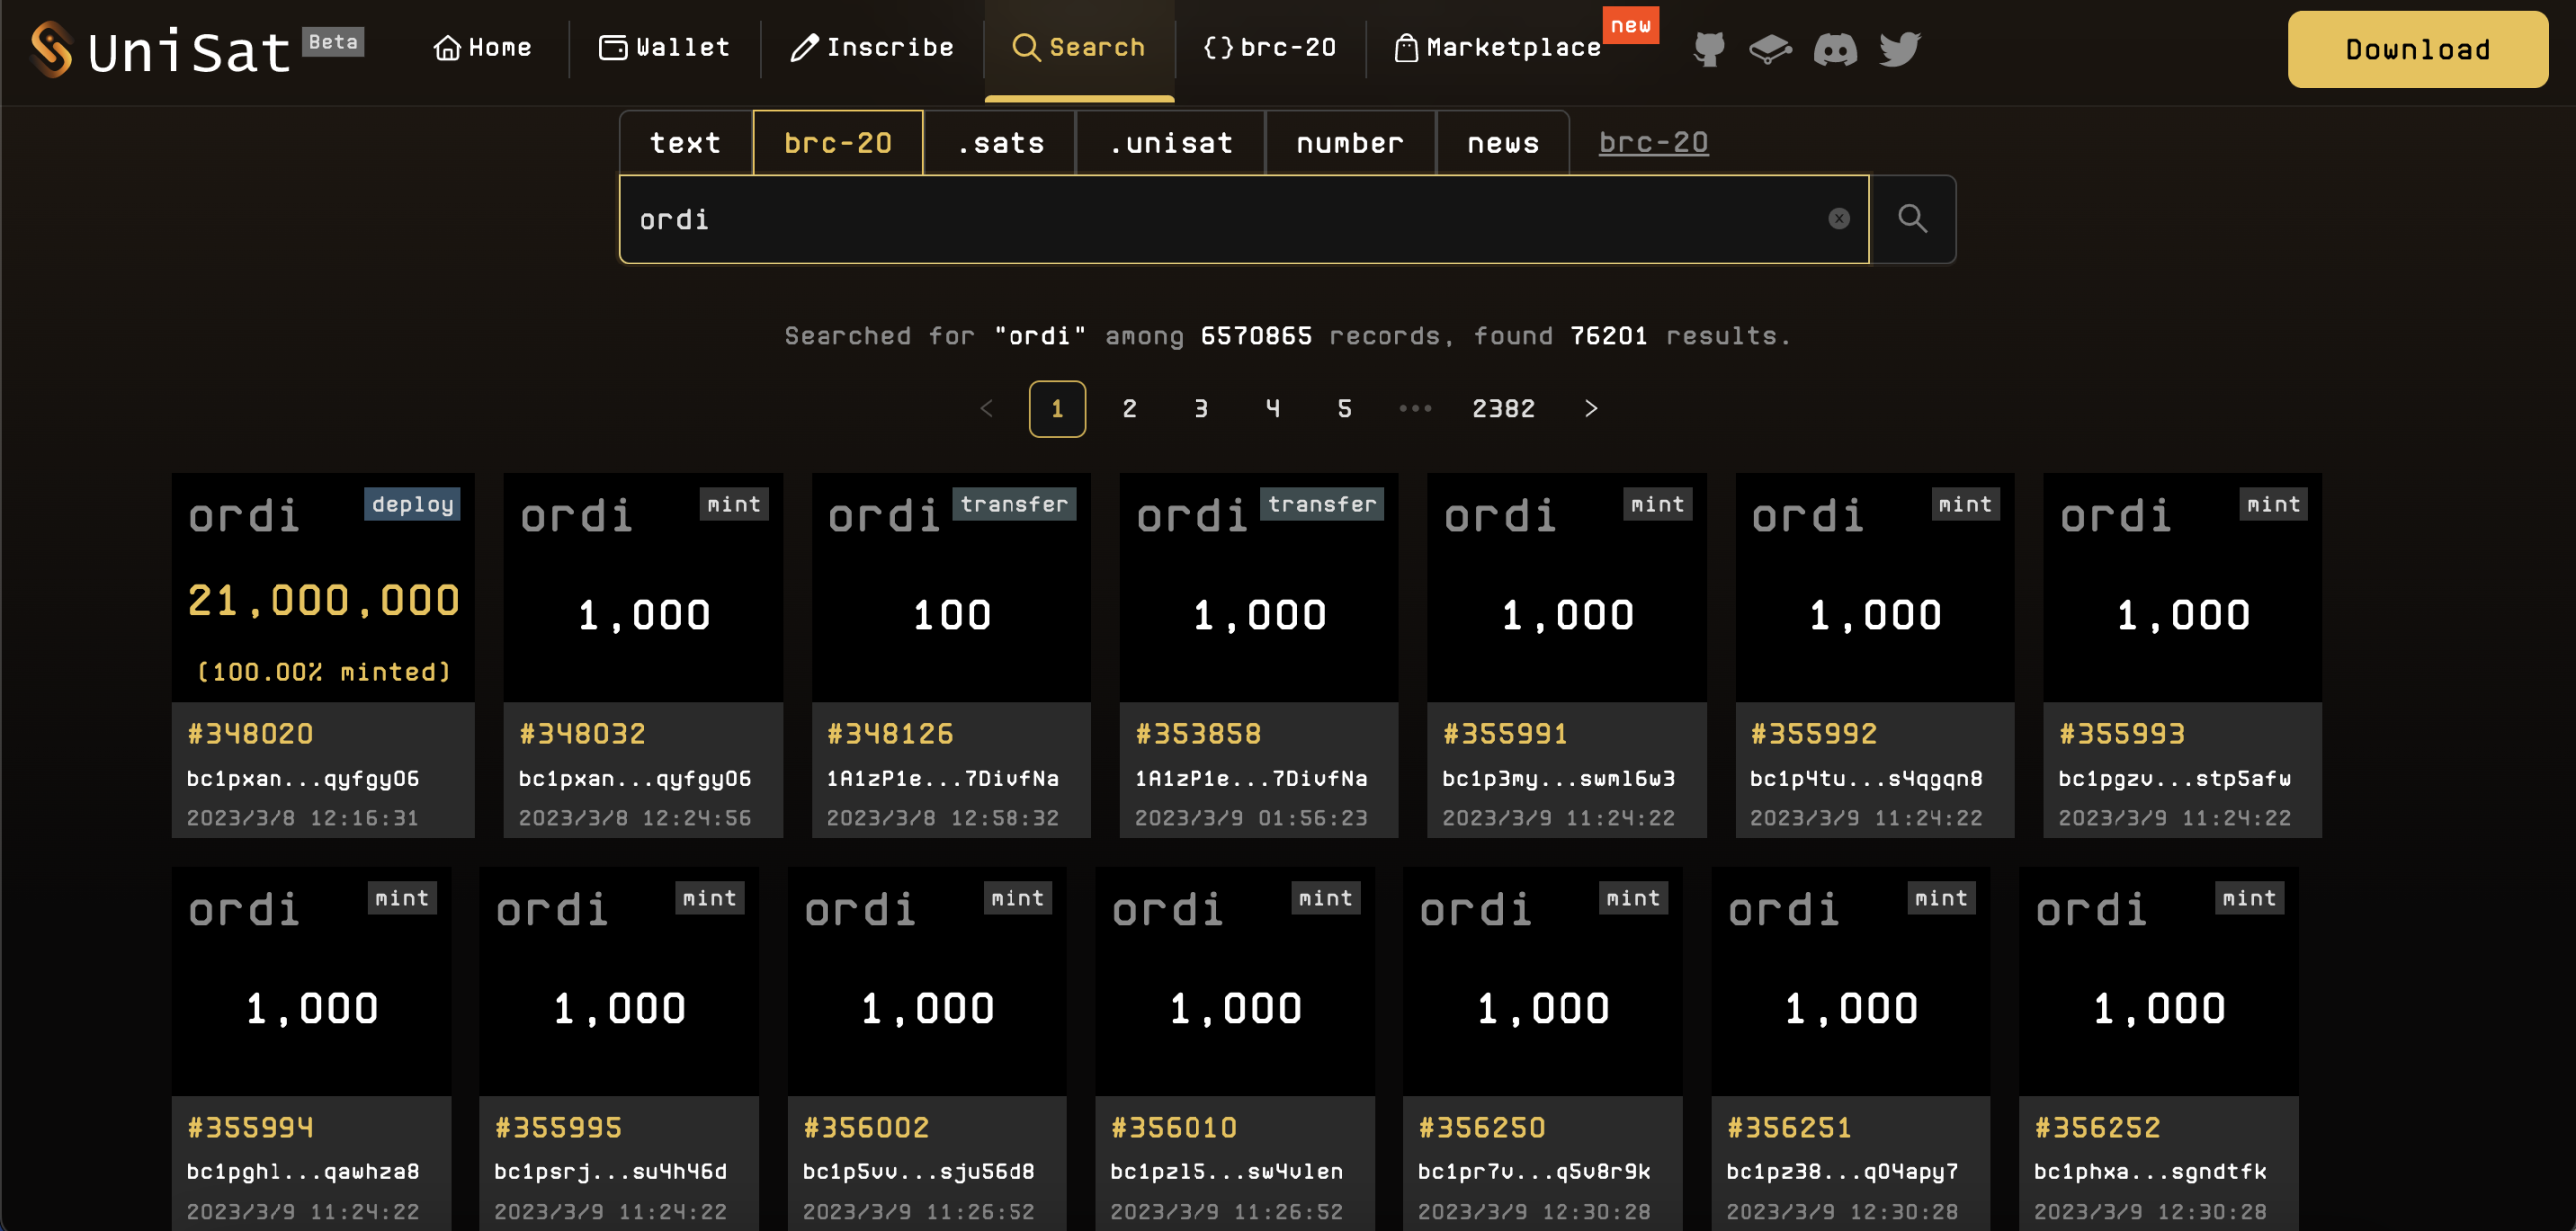Go to results page 3
This screenshot has height=1231, width=2576.
(1201, 408)
